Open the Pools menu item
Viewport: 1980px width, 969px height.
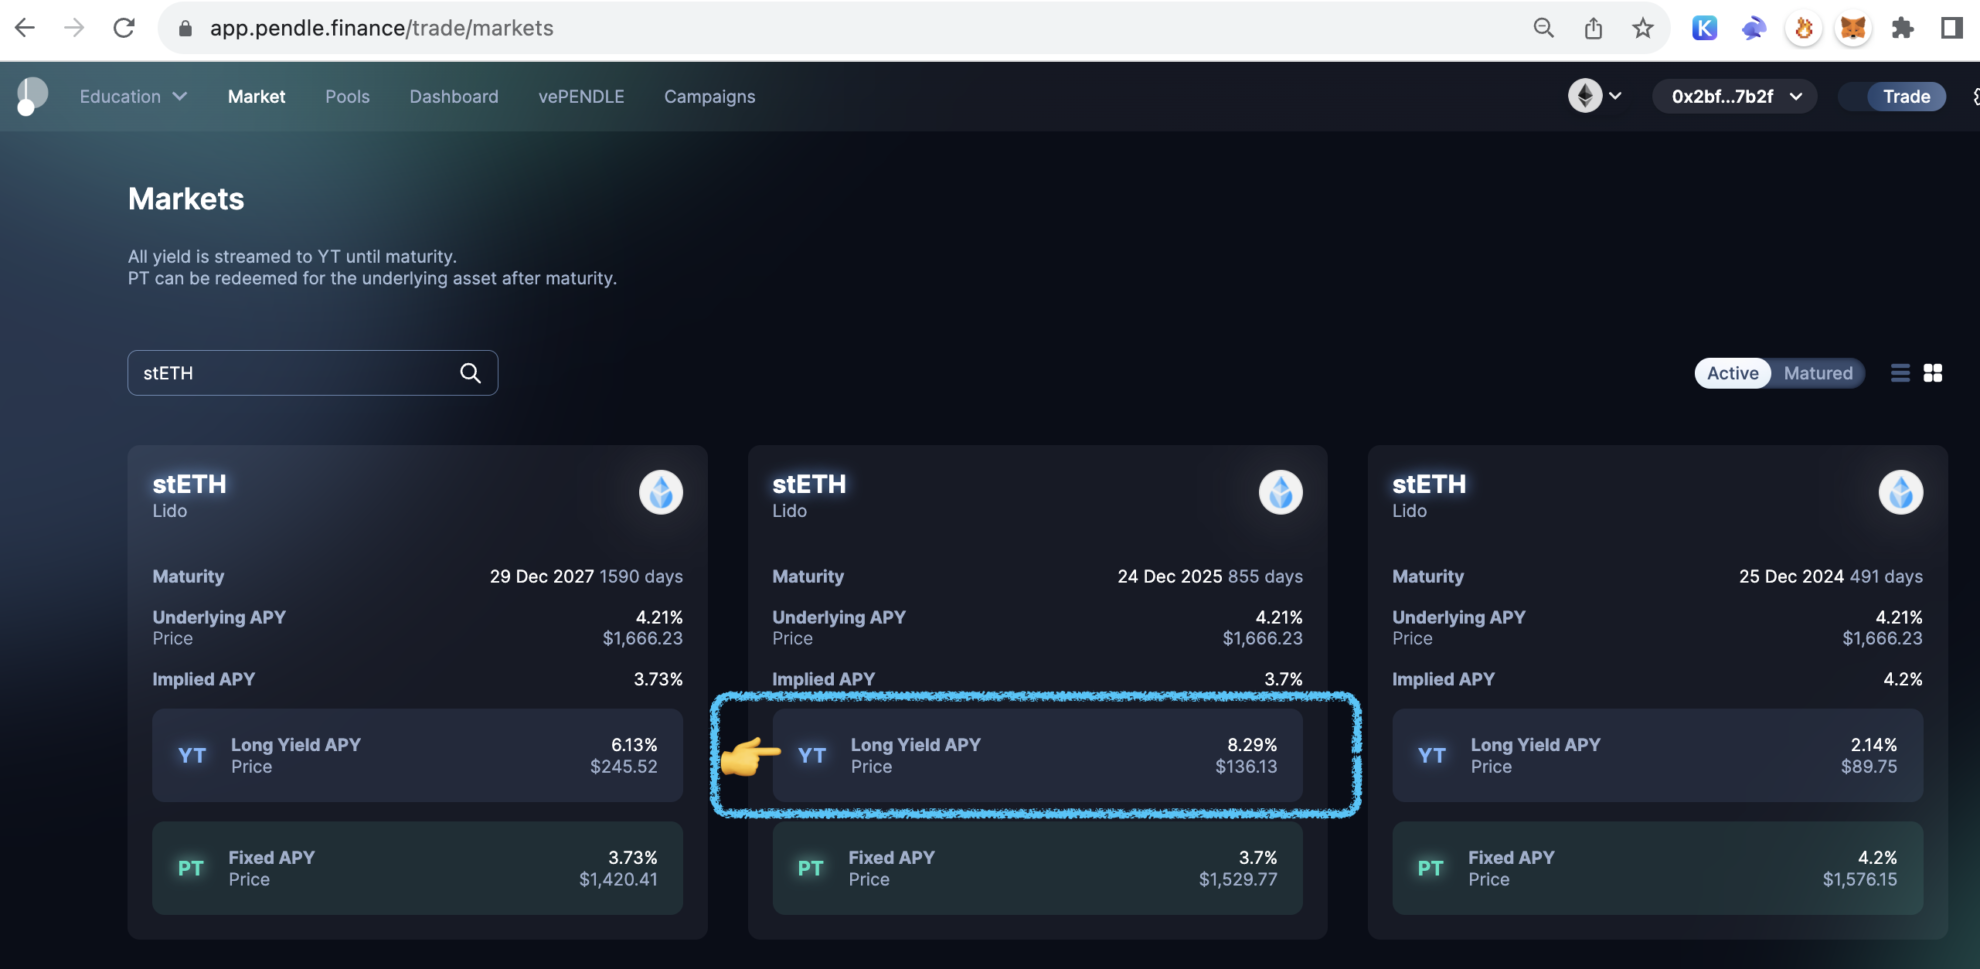(x=347, y=96)
